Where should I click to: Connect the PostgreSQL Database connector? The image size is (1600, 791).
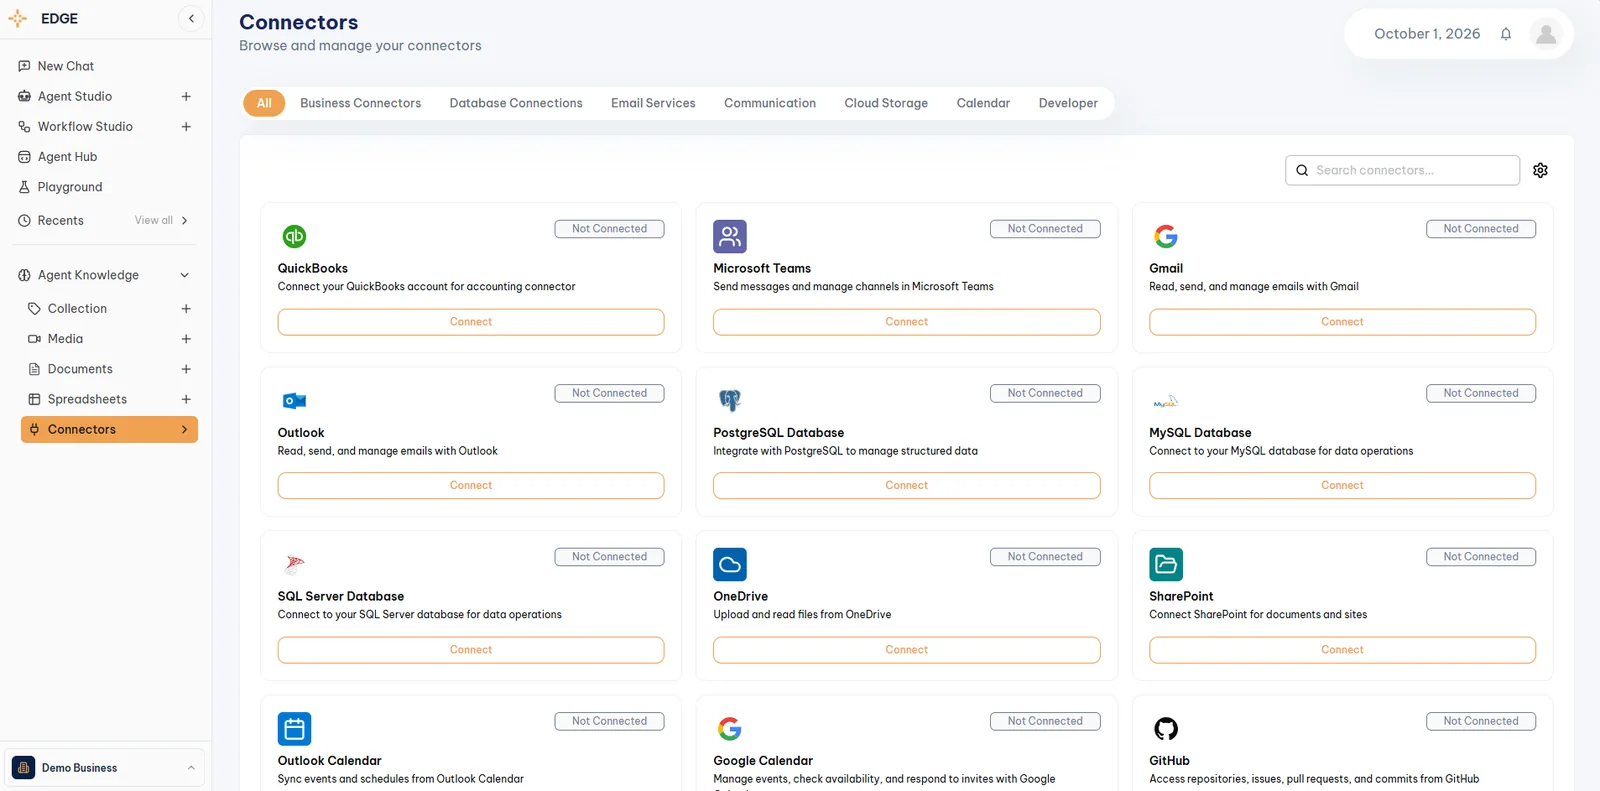[x=906, y=486]
